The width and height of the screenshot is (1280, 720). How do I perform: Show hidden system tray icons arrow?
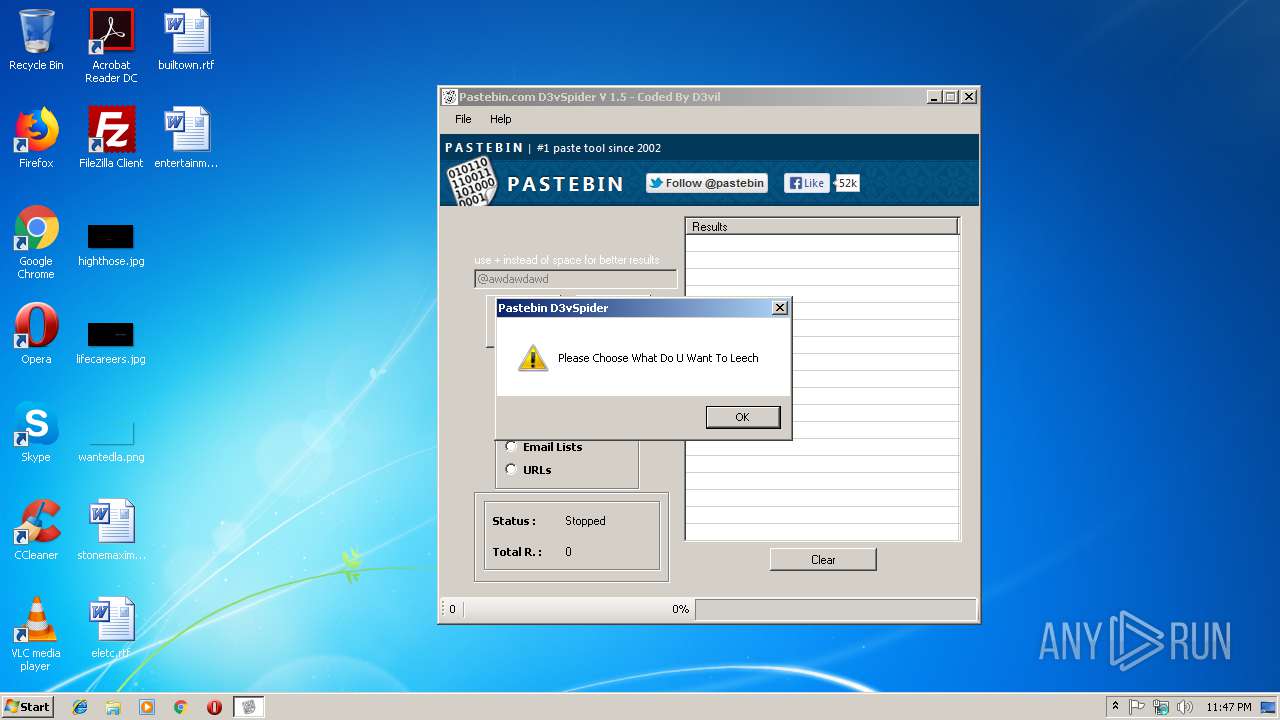pyautogui.click(x=1115, y=707)
